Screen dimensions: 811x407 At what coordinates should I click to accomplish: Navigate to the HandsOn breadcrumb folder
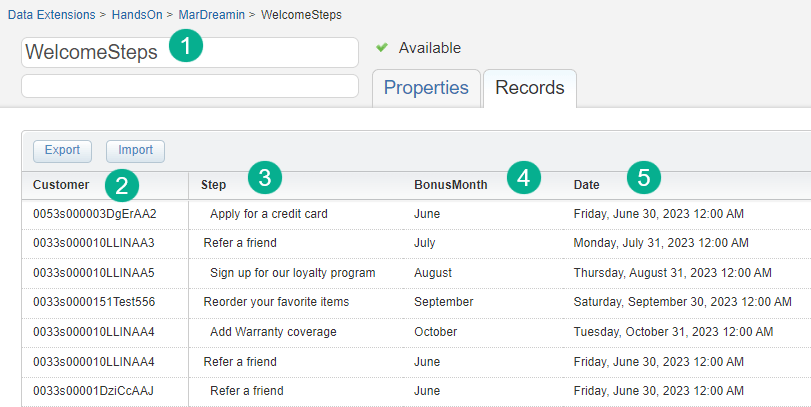137,15
